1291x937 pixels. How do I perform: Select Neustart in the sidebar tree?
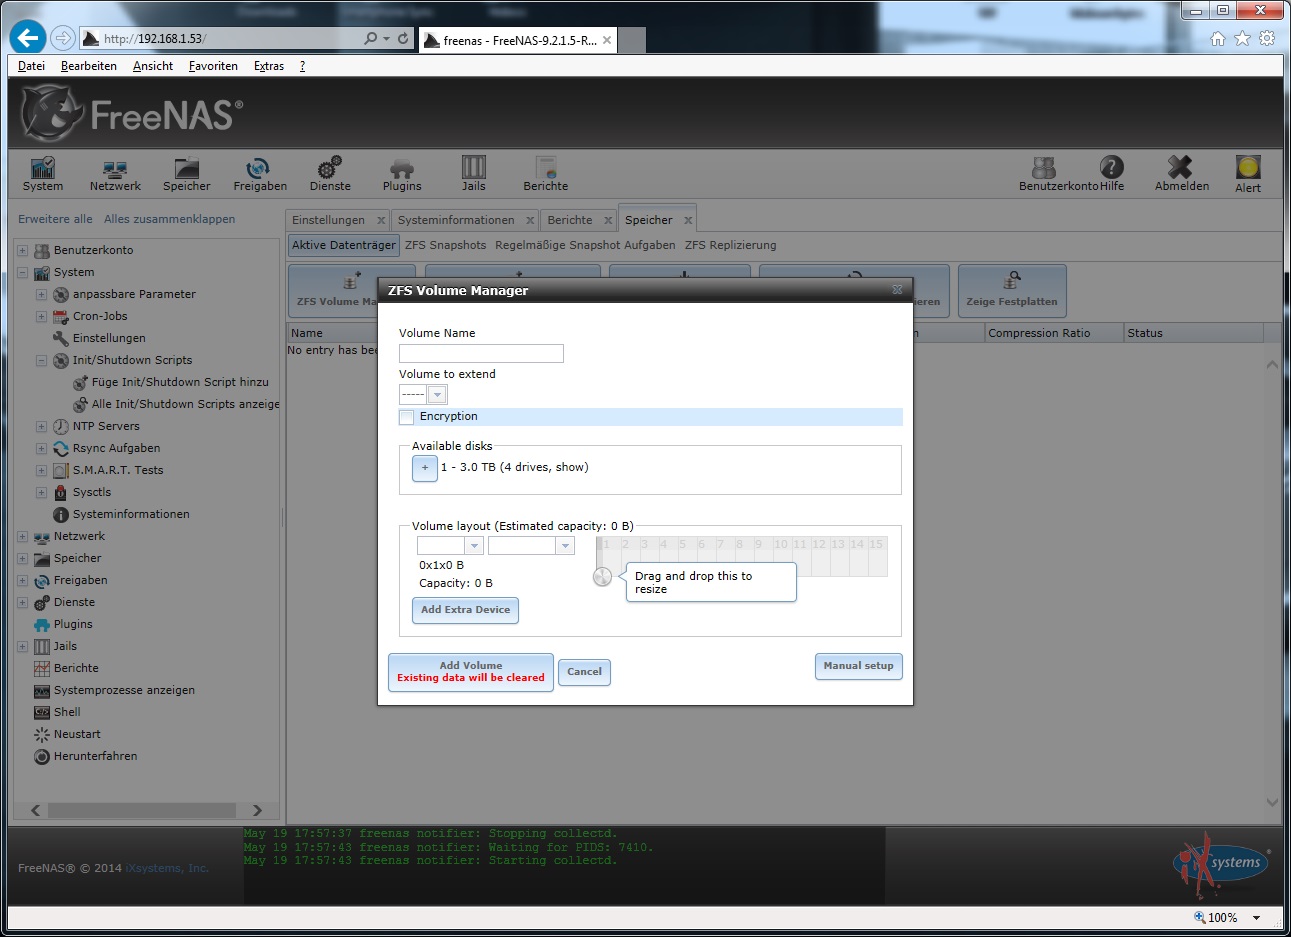[77, 734]
